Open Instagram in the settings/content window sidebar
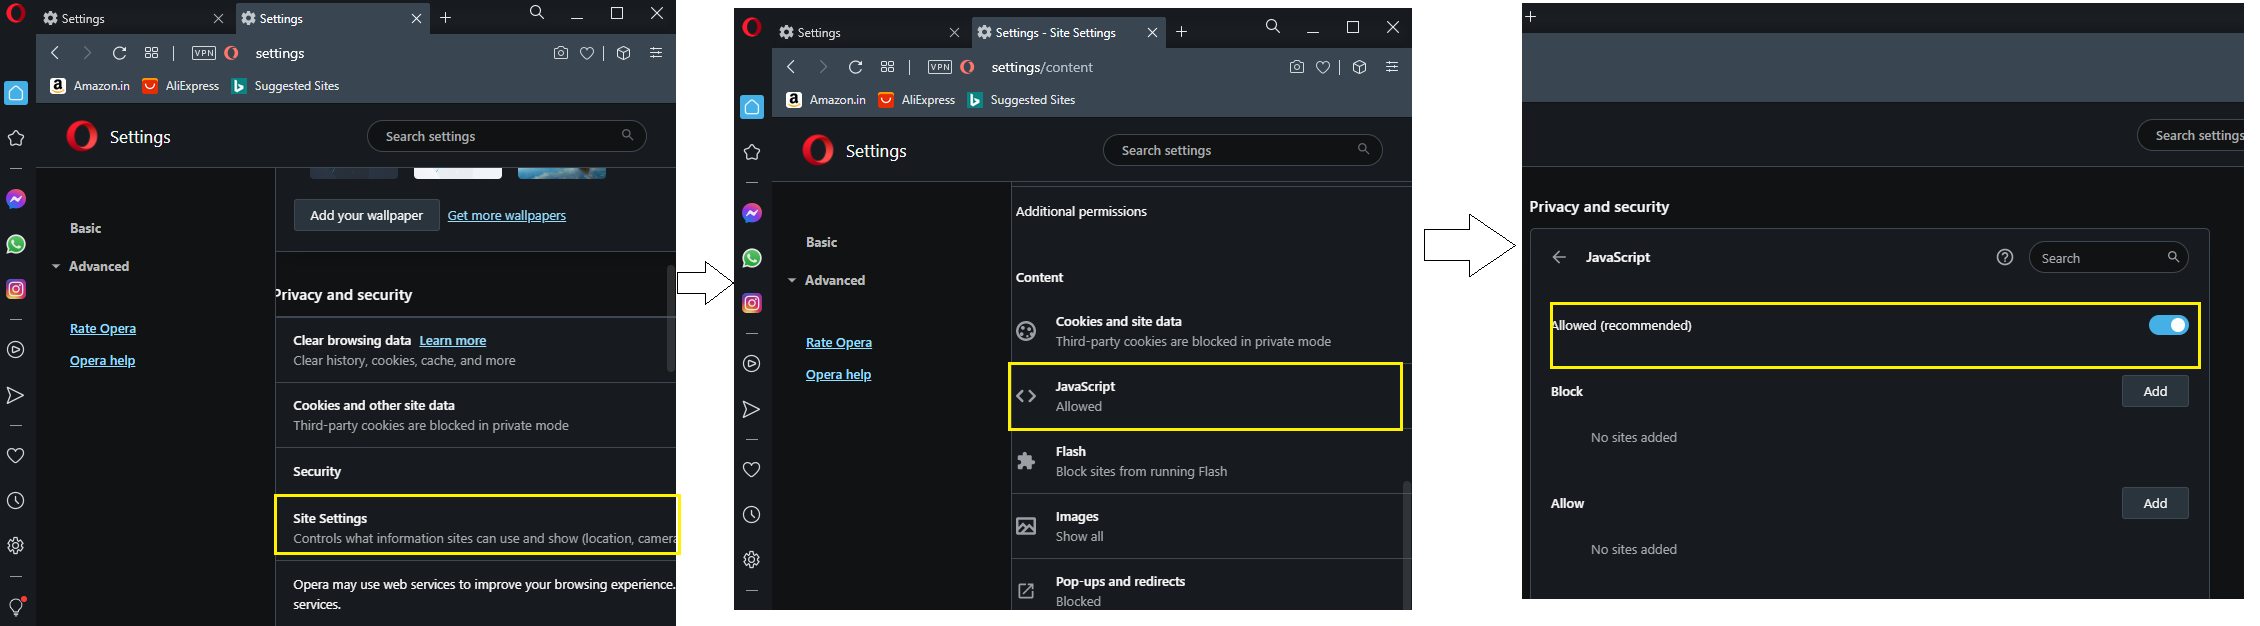2260x626 pixels. tap(752, 303)
